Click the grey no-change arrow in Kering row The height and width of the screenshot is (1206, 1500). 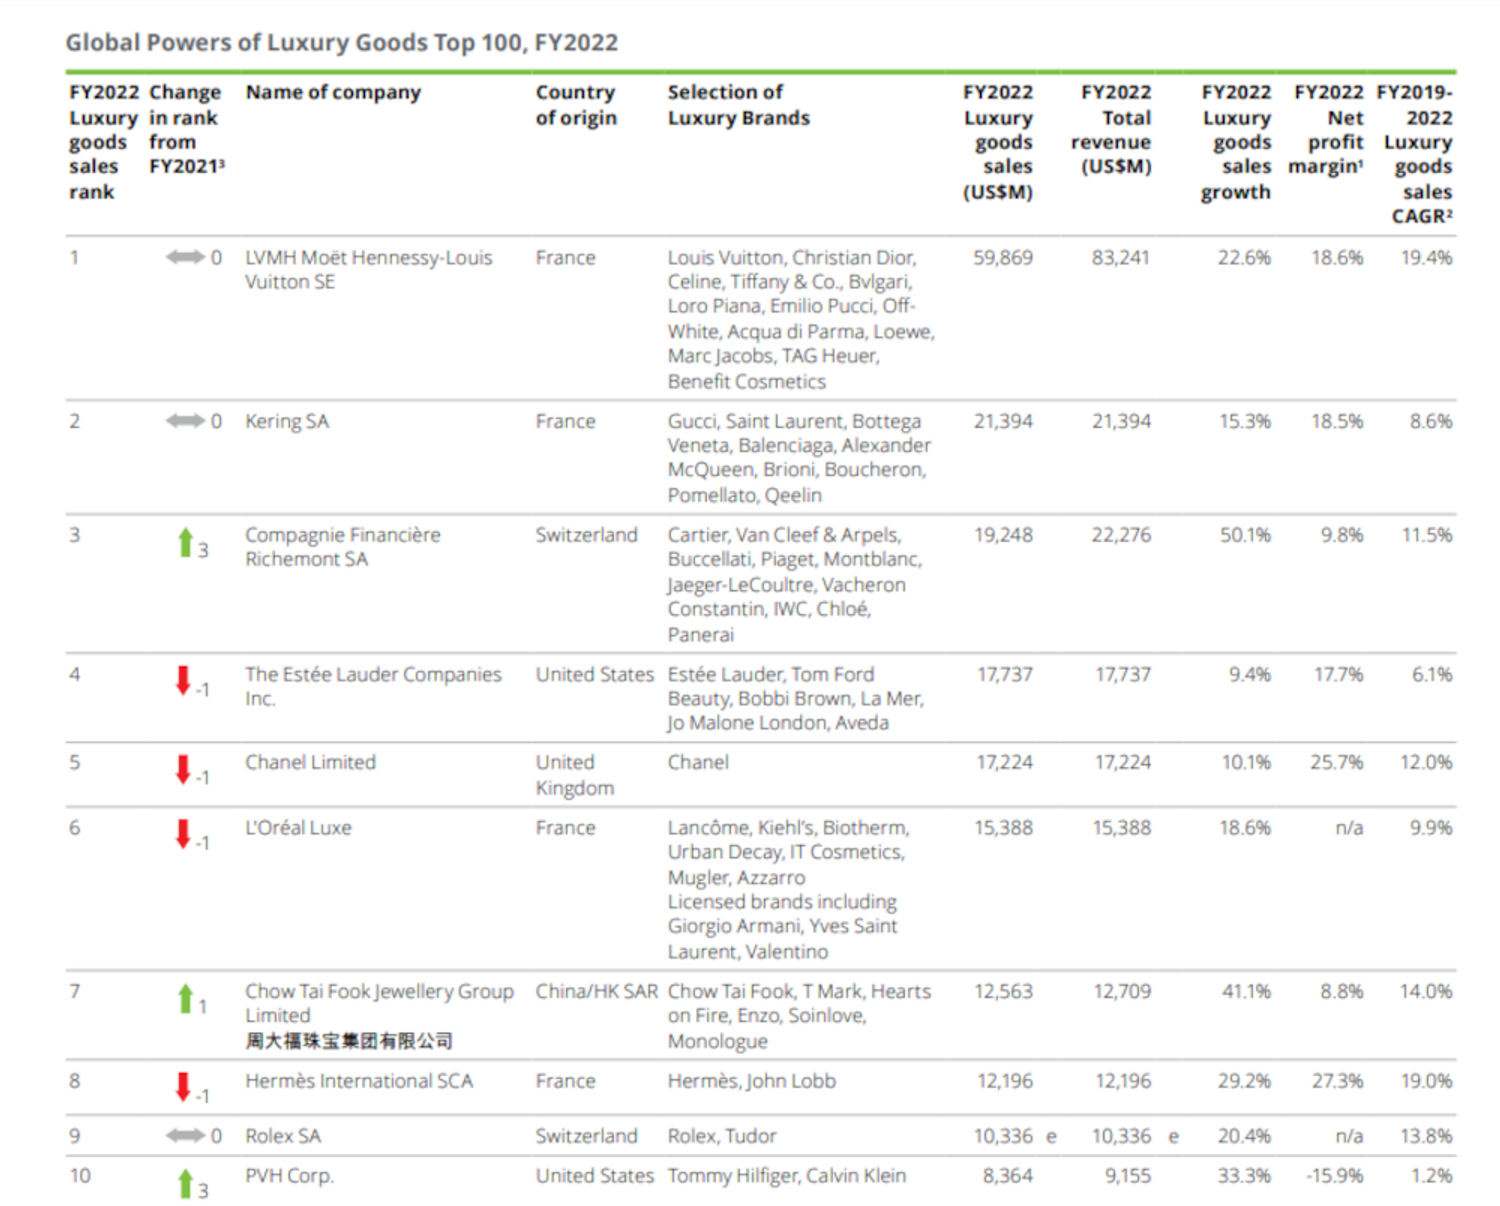point(185,421)
